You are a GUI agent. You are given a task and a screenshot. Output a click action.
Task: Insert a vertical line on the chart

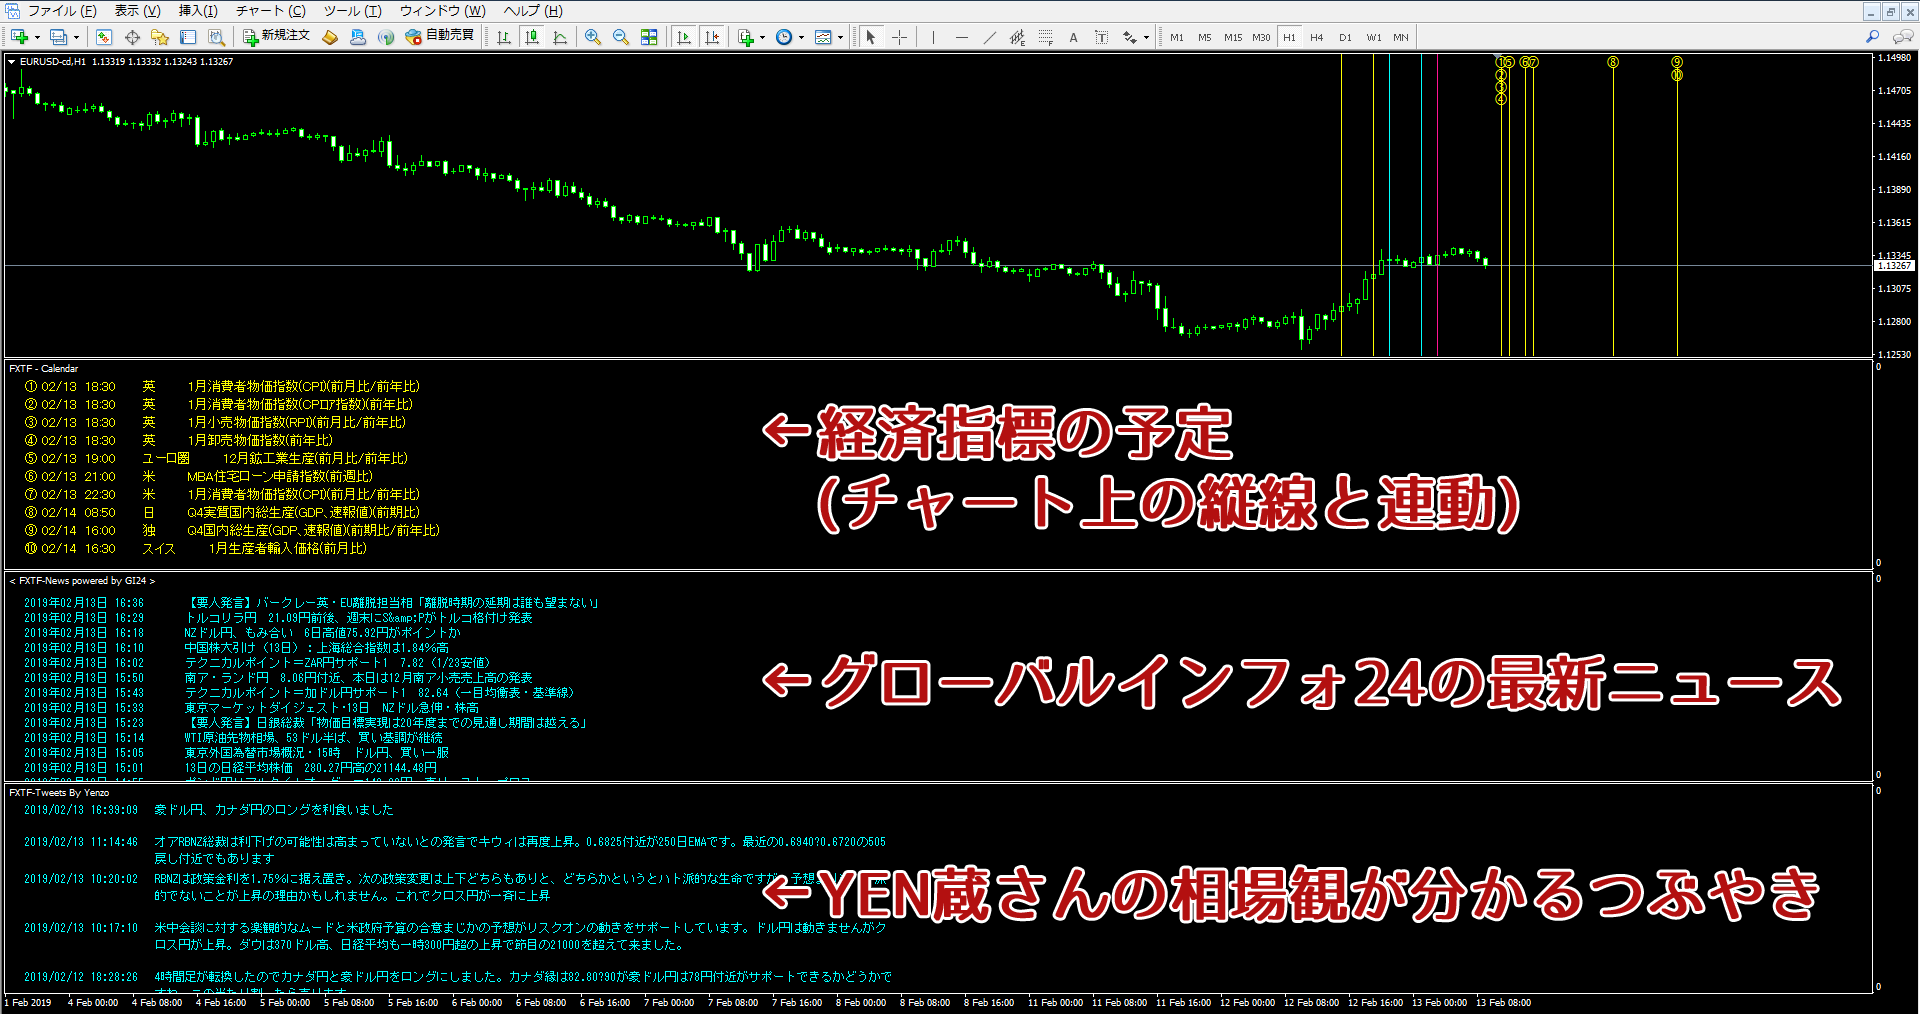pos(932,37)
